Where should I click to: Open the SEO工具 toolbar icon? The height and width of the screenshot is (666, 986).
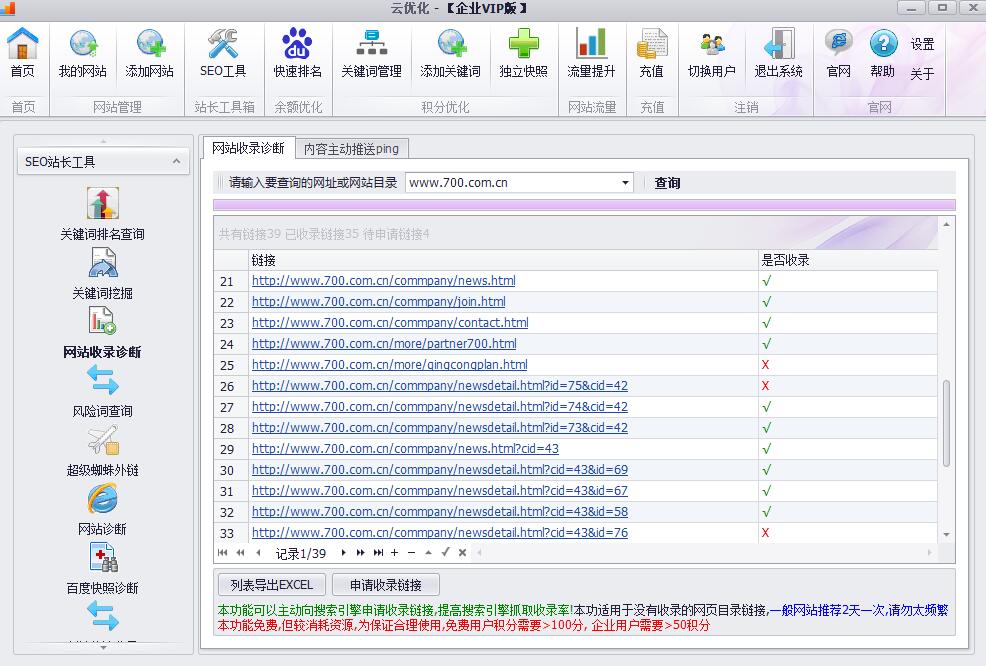click(x=223, y=53)
